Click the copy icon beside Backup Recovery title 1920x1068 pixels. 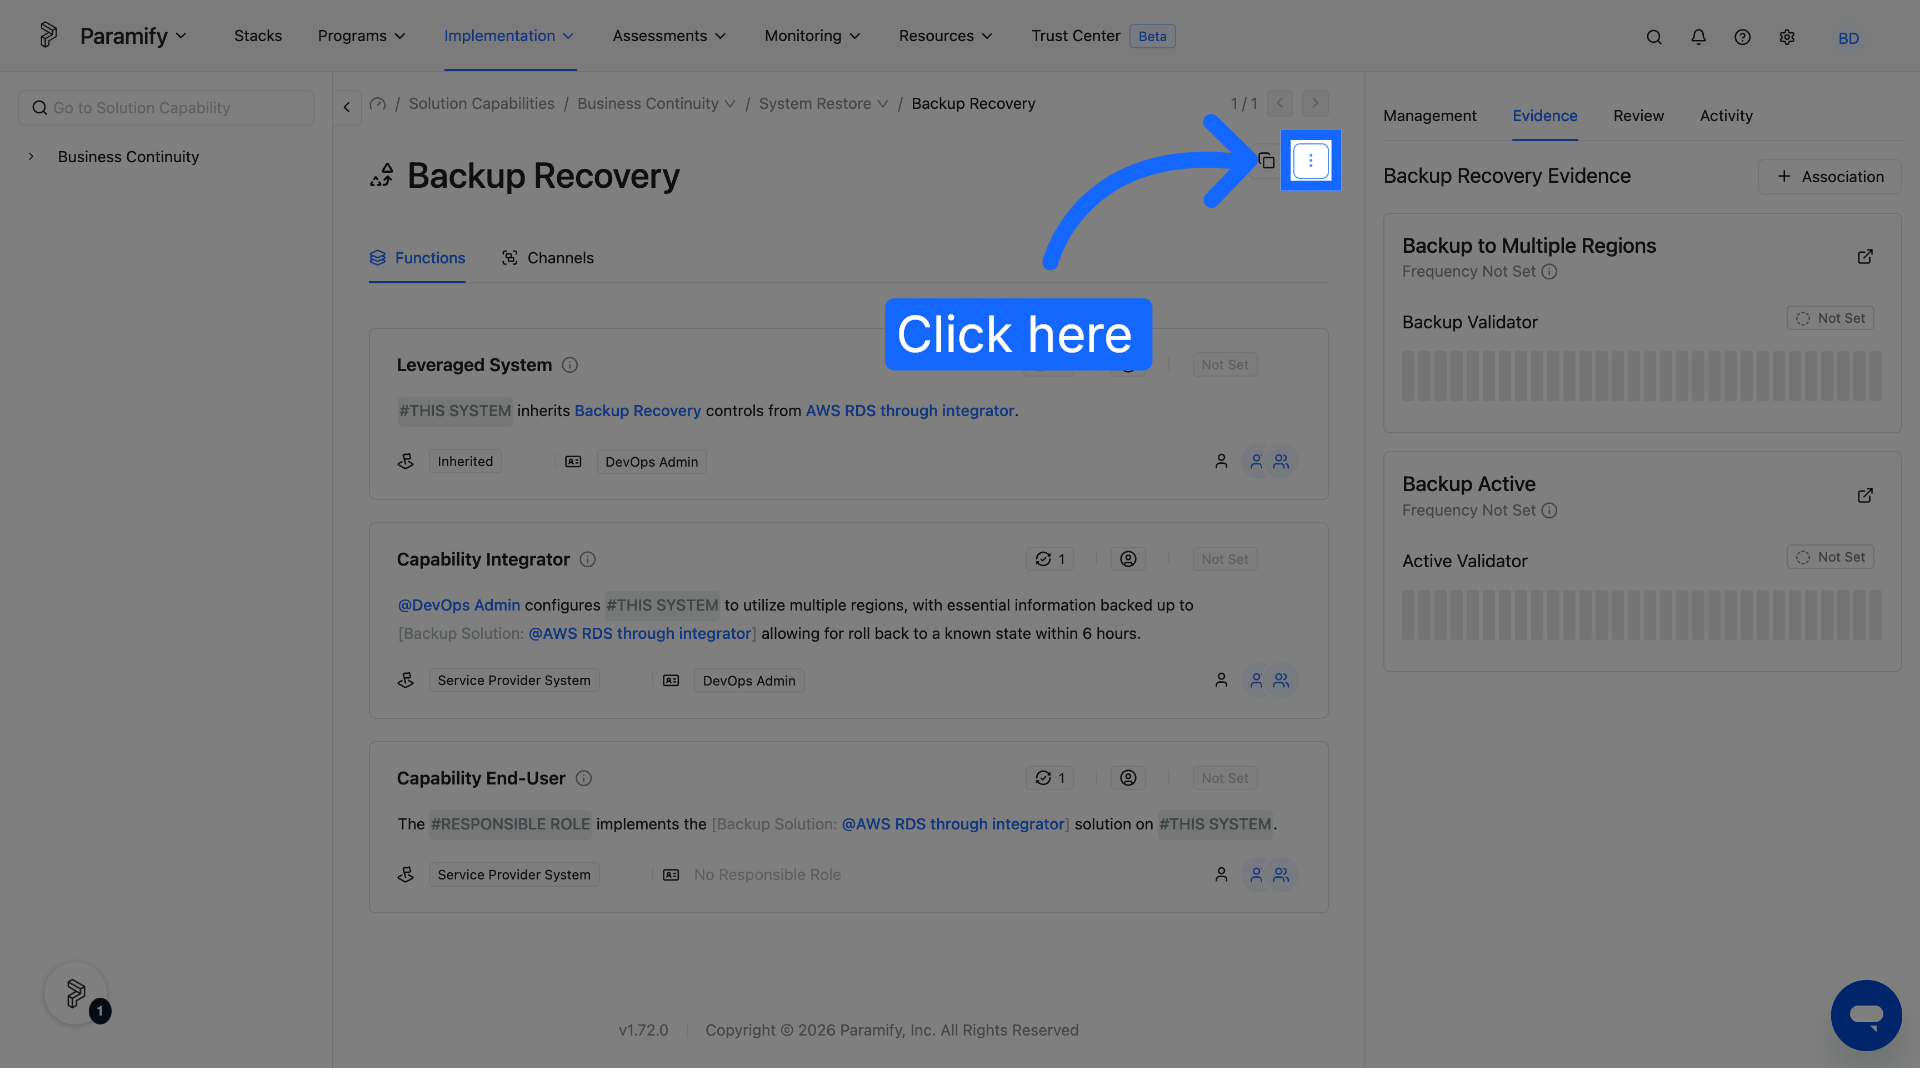(x=1266, y=160)
